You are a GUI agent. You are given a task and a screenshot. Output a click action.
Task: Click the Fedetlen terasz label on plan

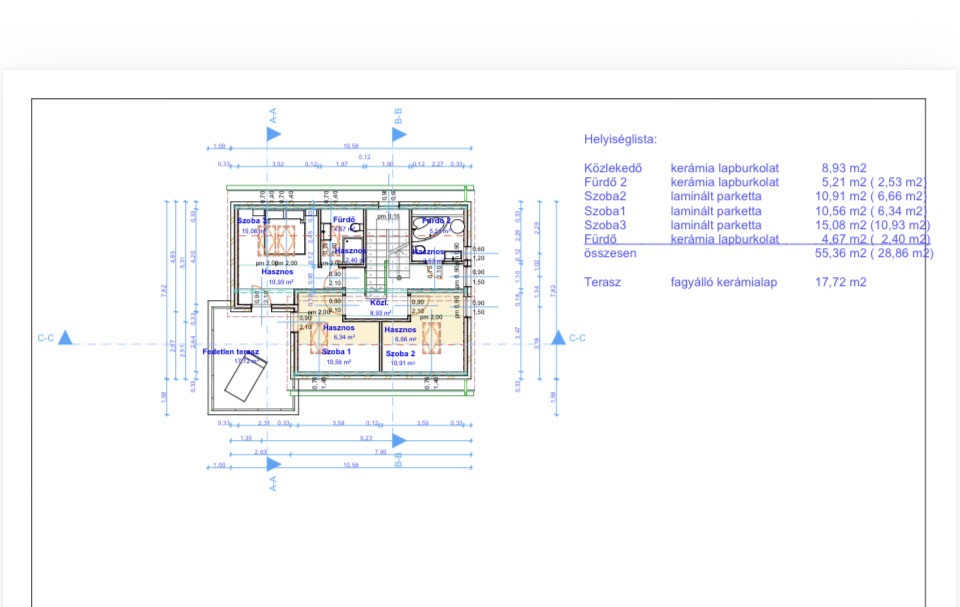click(x=231, y=352)
